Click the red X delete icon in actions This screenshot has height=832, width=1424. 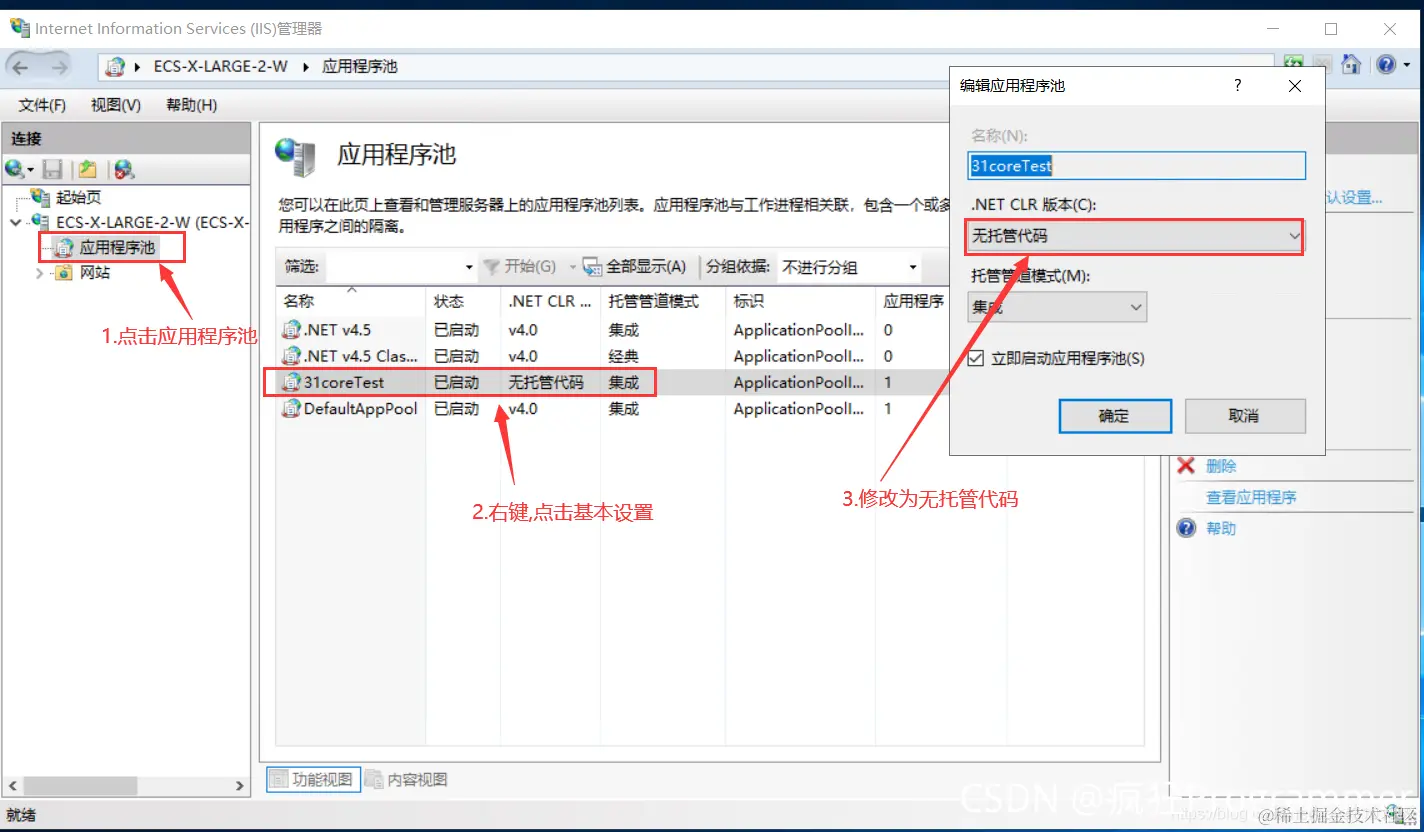[1187, 465]
